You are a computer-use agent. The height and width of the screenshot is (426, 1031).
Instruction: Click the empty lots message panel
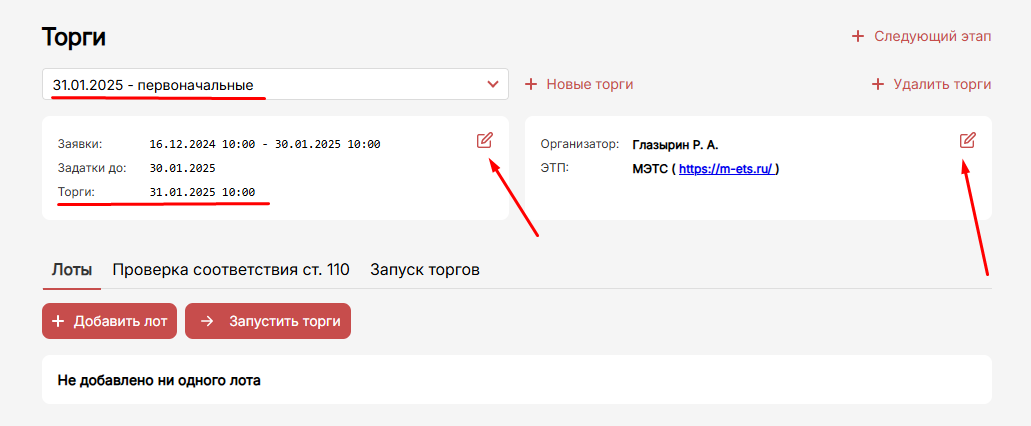[x=517, y=380]
